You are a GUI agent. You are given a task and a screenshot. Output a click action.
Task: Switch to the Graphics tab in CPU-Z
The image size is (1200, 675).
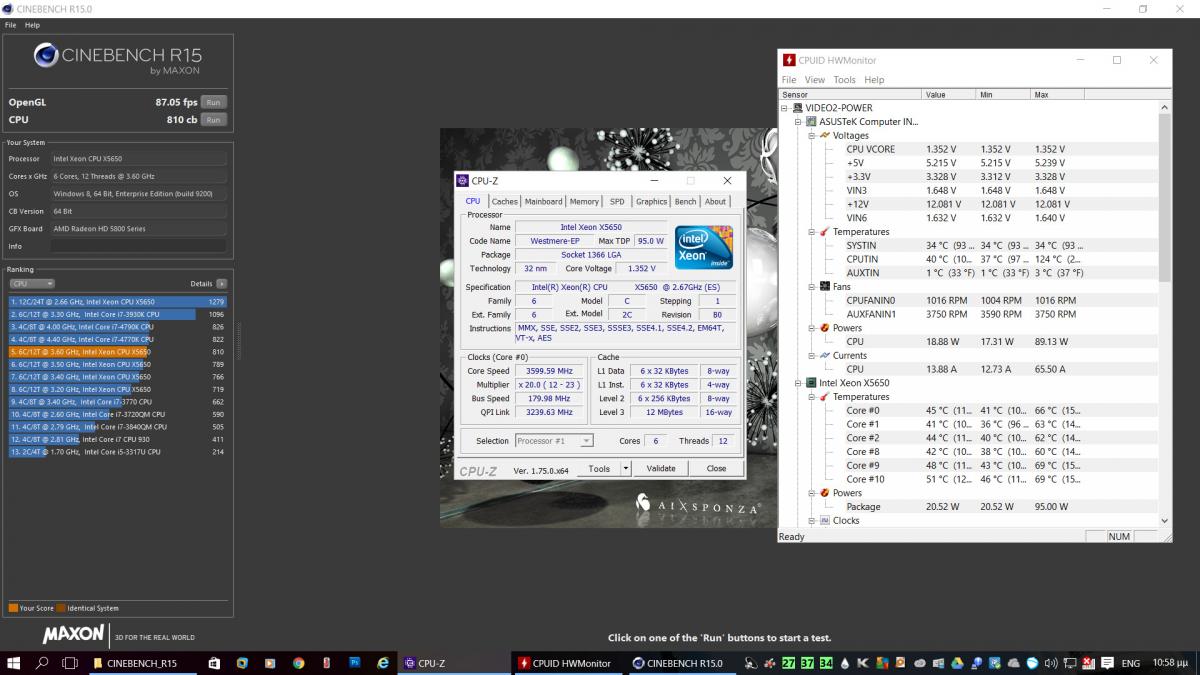(x=651, y=201)
